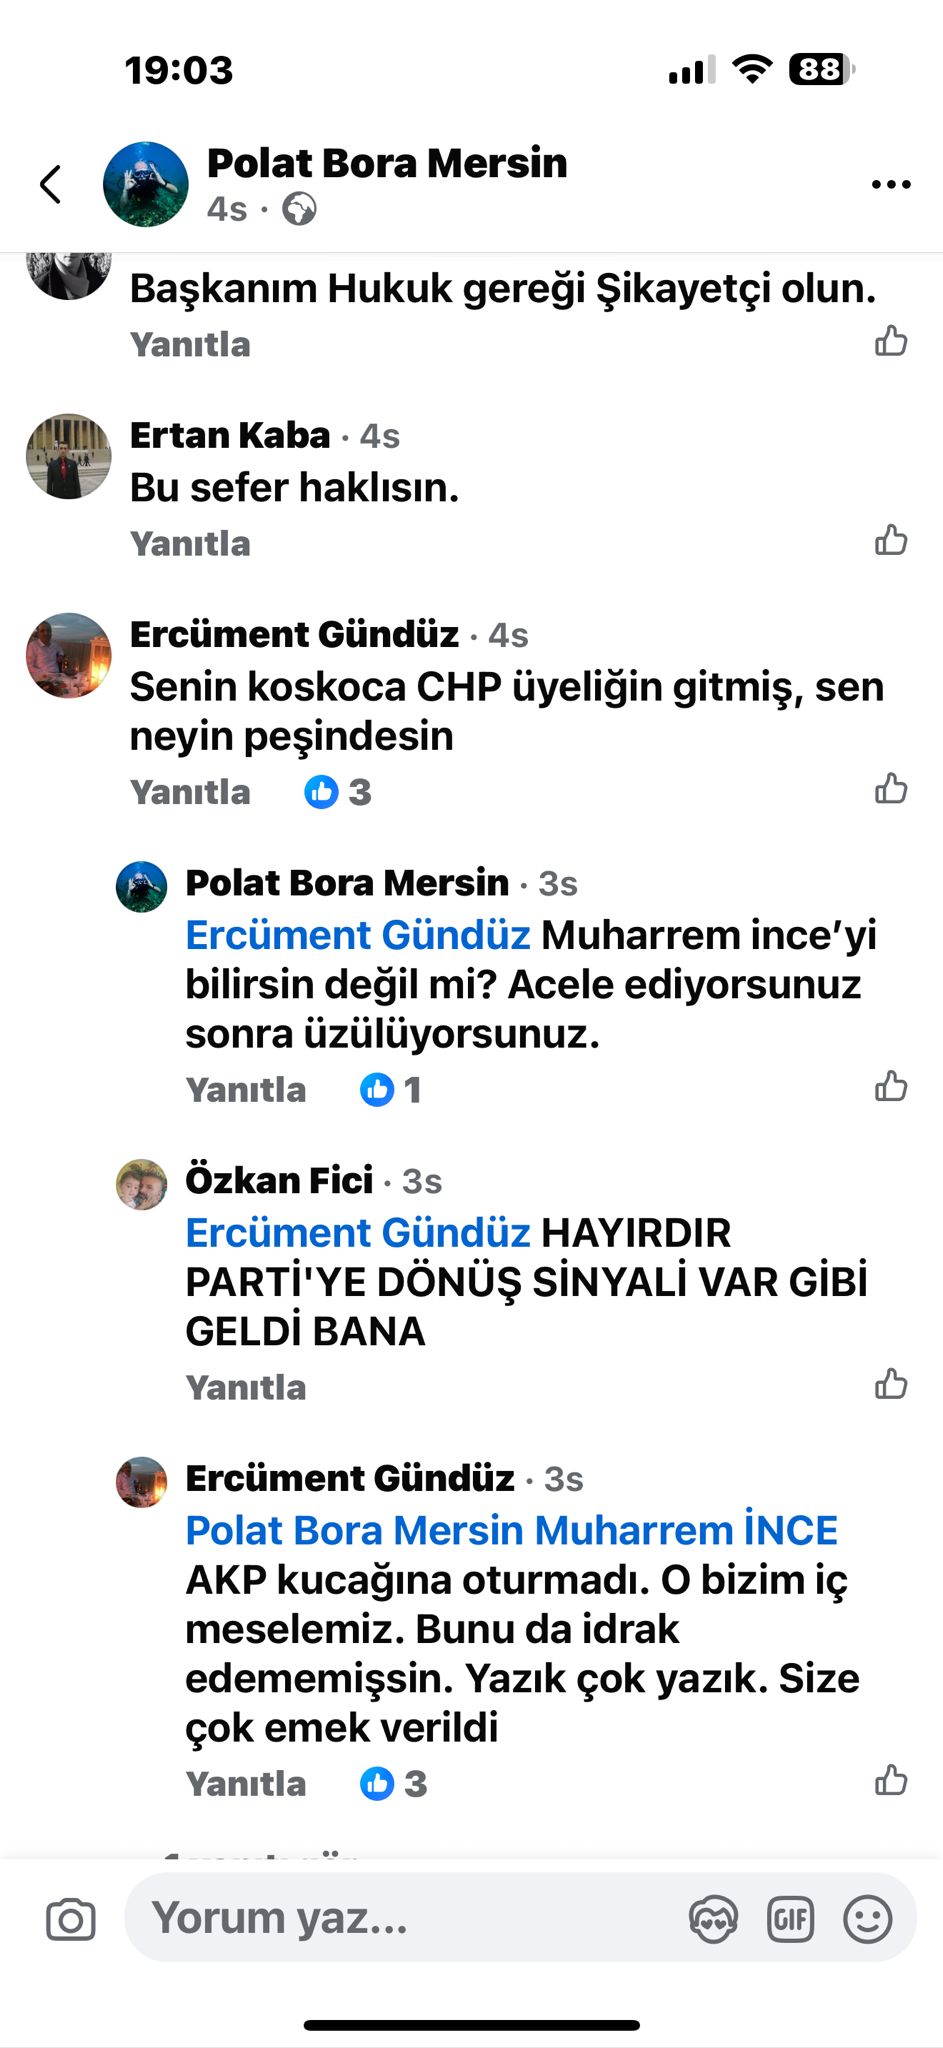Reply to Ertan Kaba's comment

pyautogui.click(x=190, y=544)
